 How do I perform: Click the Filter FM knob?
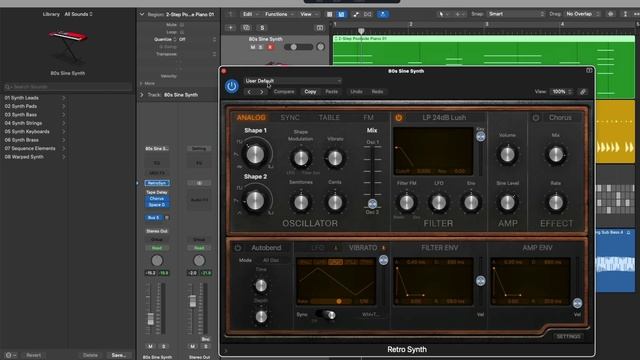pyautogui.click(x=407, y=202)
